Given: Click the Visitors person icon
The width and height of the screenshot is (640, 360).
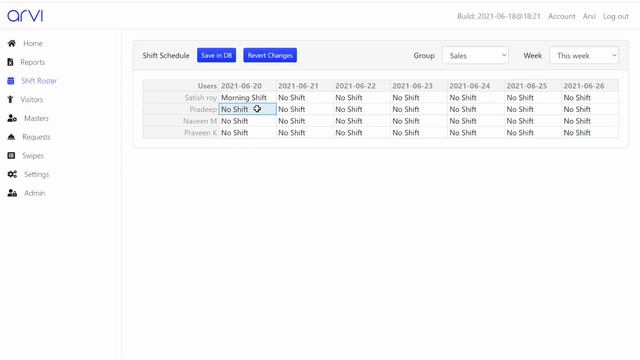Looking at the screenshot, I should tap(11, 100).
